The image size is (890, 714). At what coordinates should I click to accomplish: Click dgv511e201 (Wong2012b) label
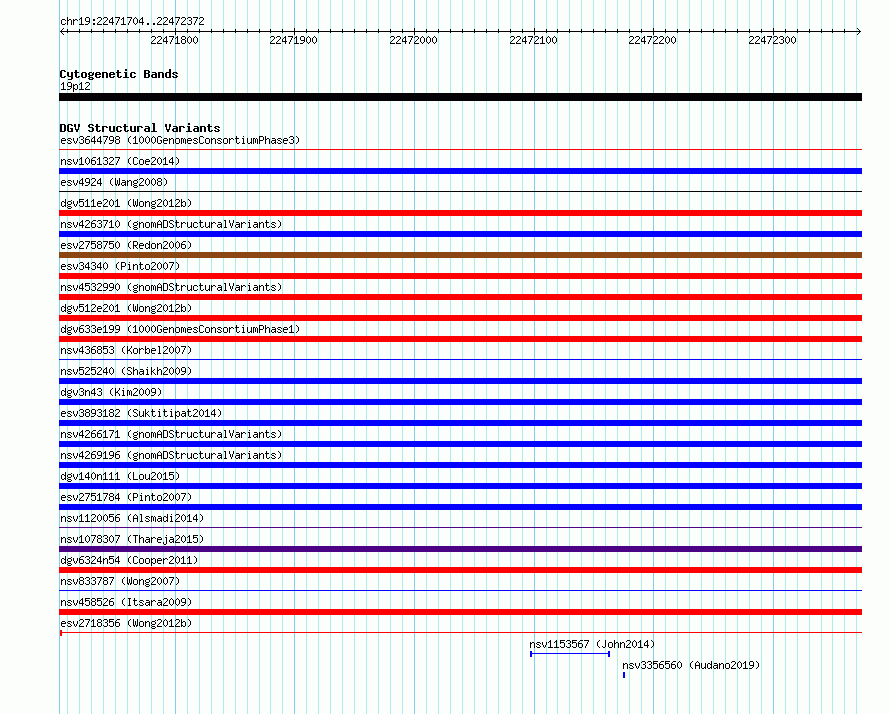click(126, 203)
